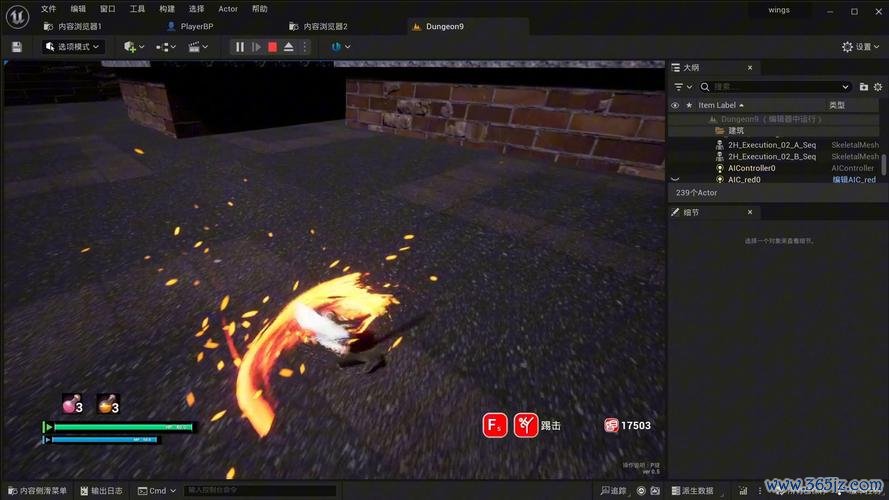Open the 文件 menu
Screen dimensions: 889x500
click(48, 9)
